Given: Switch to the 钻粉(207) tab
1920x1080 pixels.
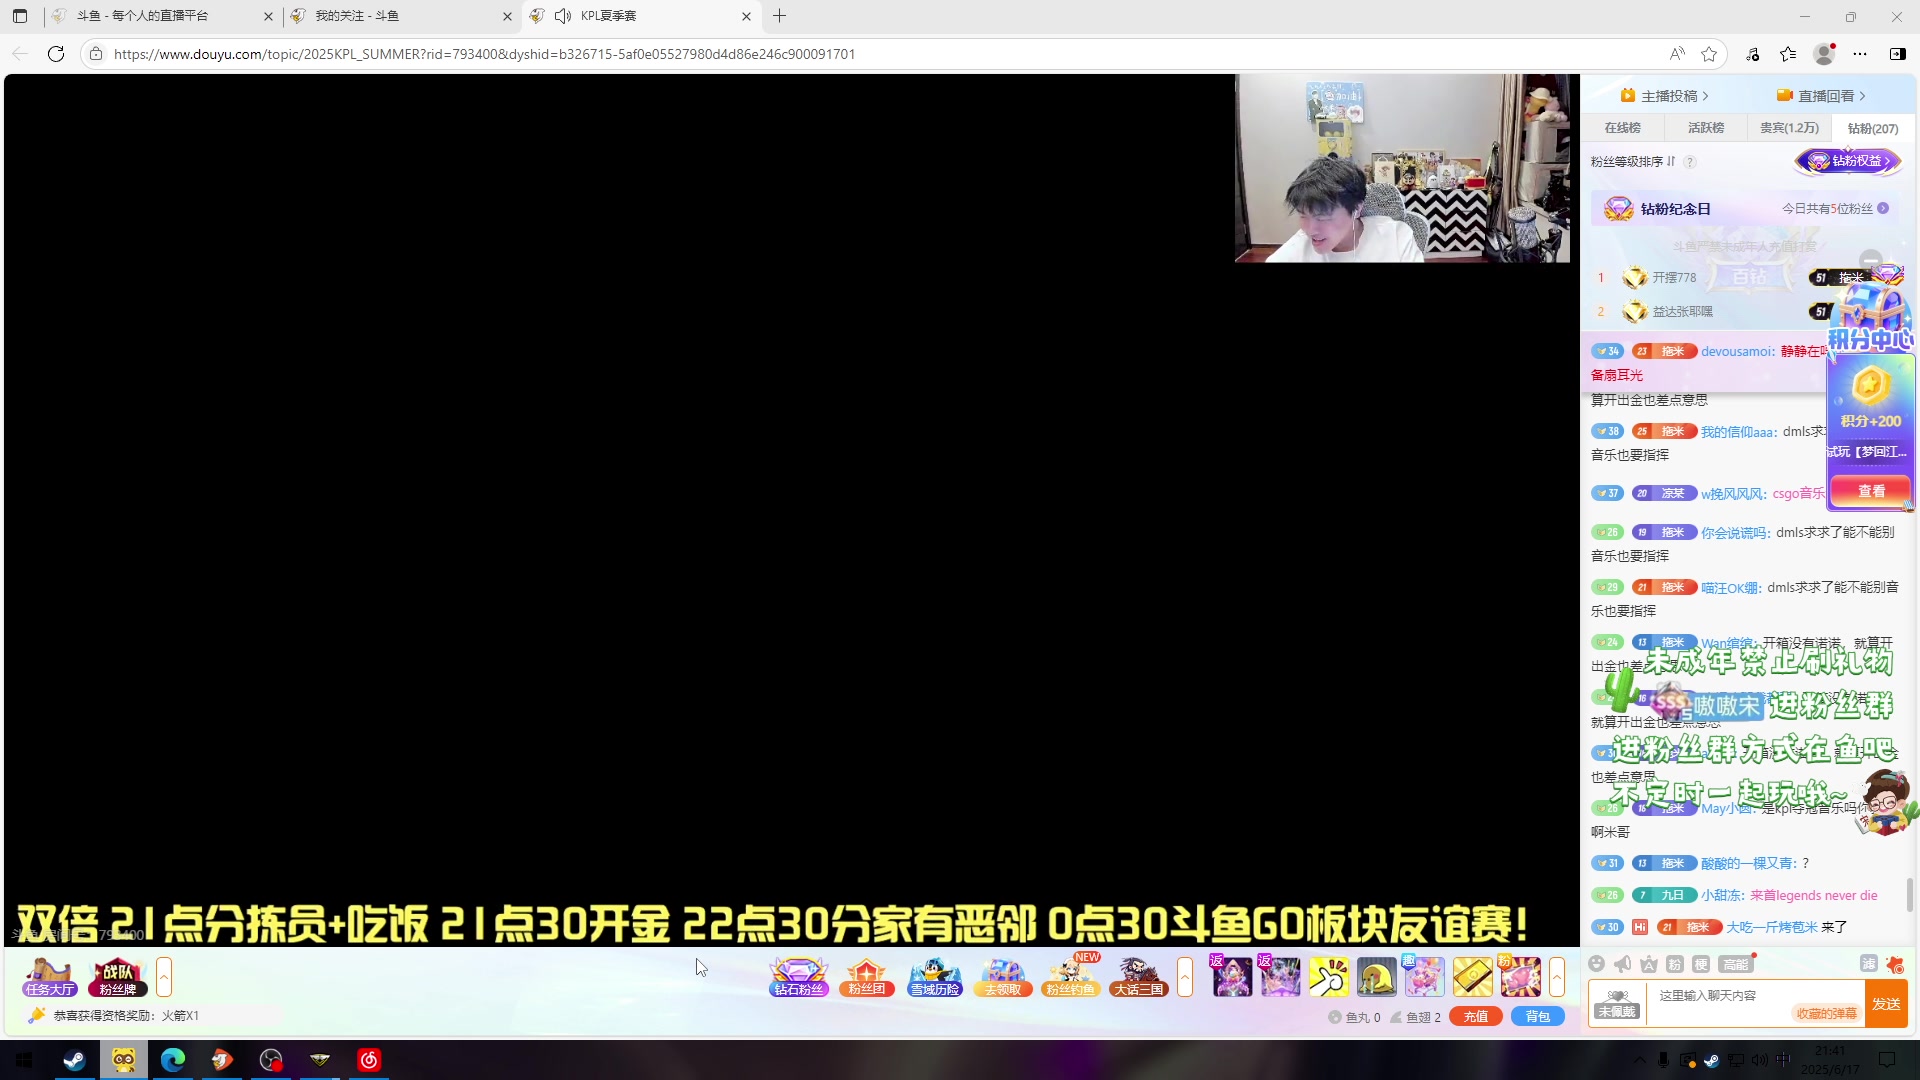Looking at the screenshot, I should tap(1873, 128).
